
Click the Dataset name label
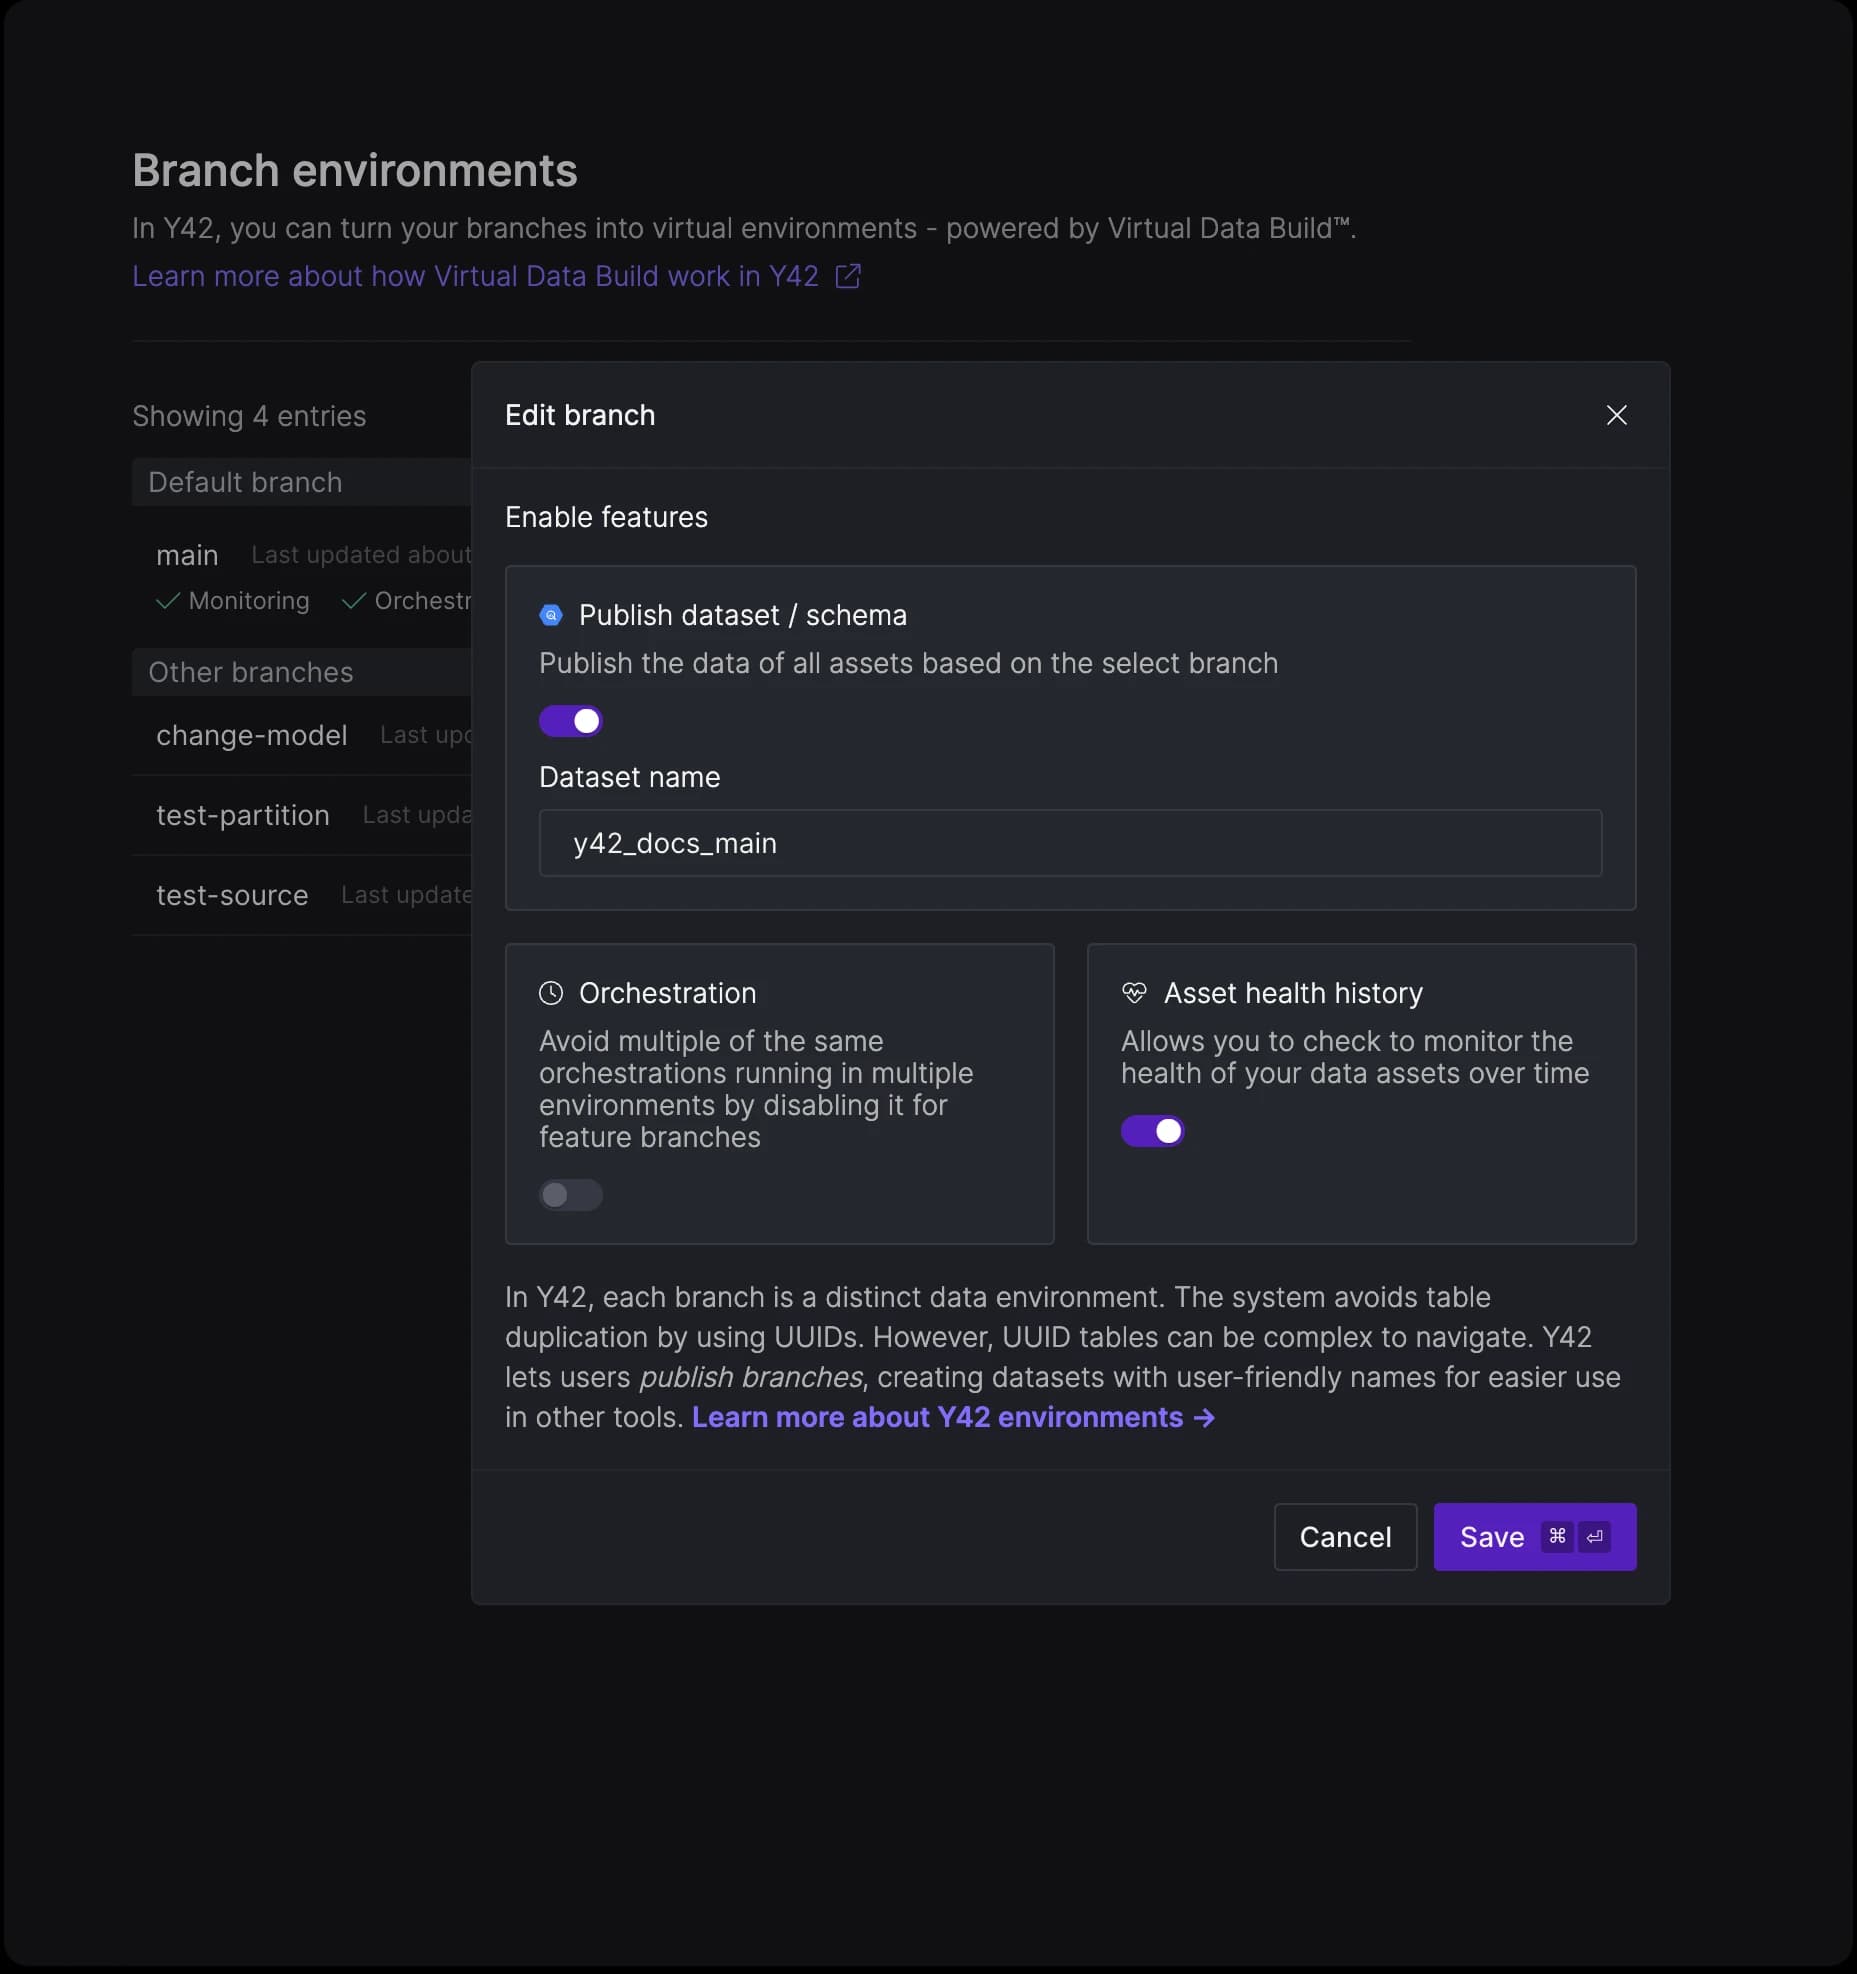point(630,777)
